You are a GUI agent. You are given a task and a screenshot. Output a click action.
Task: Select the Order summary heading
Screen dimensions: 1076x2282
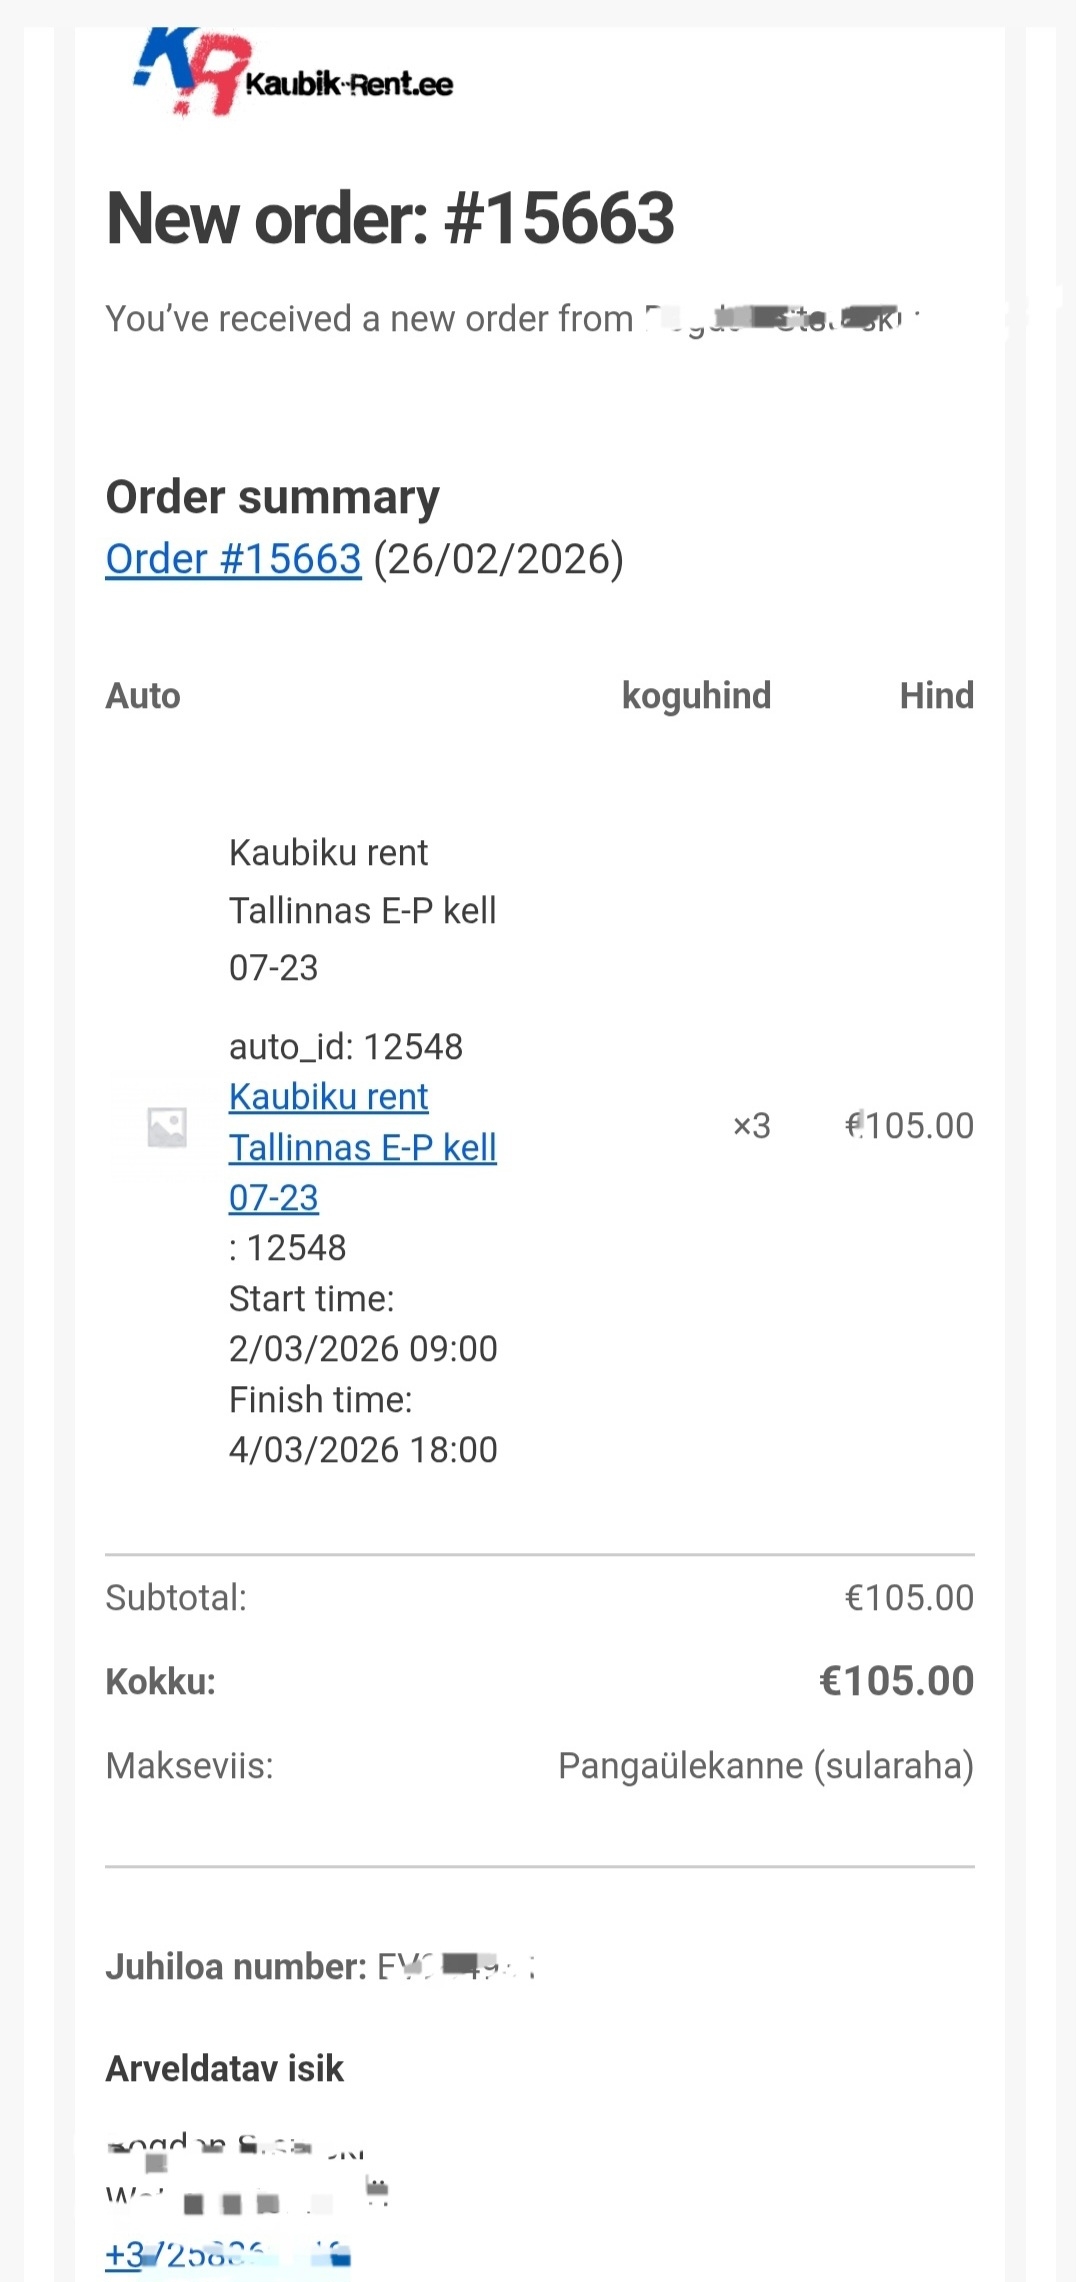272,497
